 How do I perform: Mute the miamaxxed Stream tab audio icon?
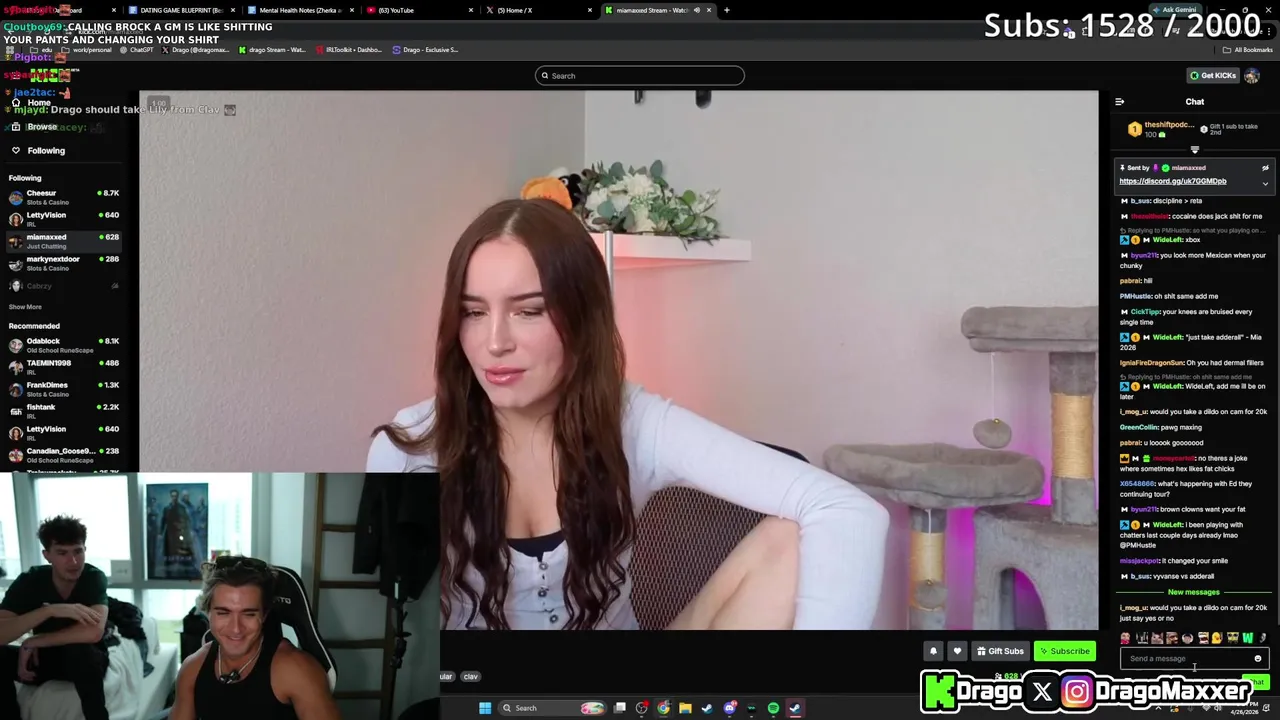(x=697, y=10)
